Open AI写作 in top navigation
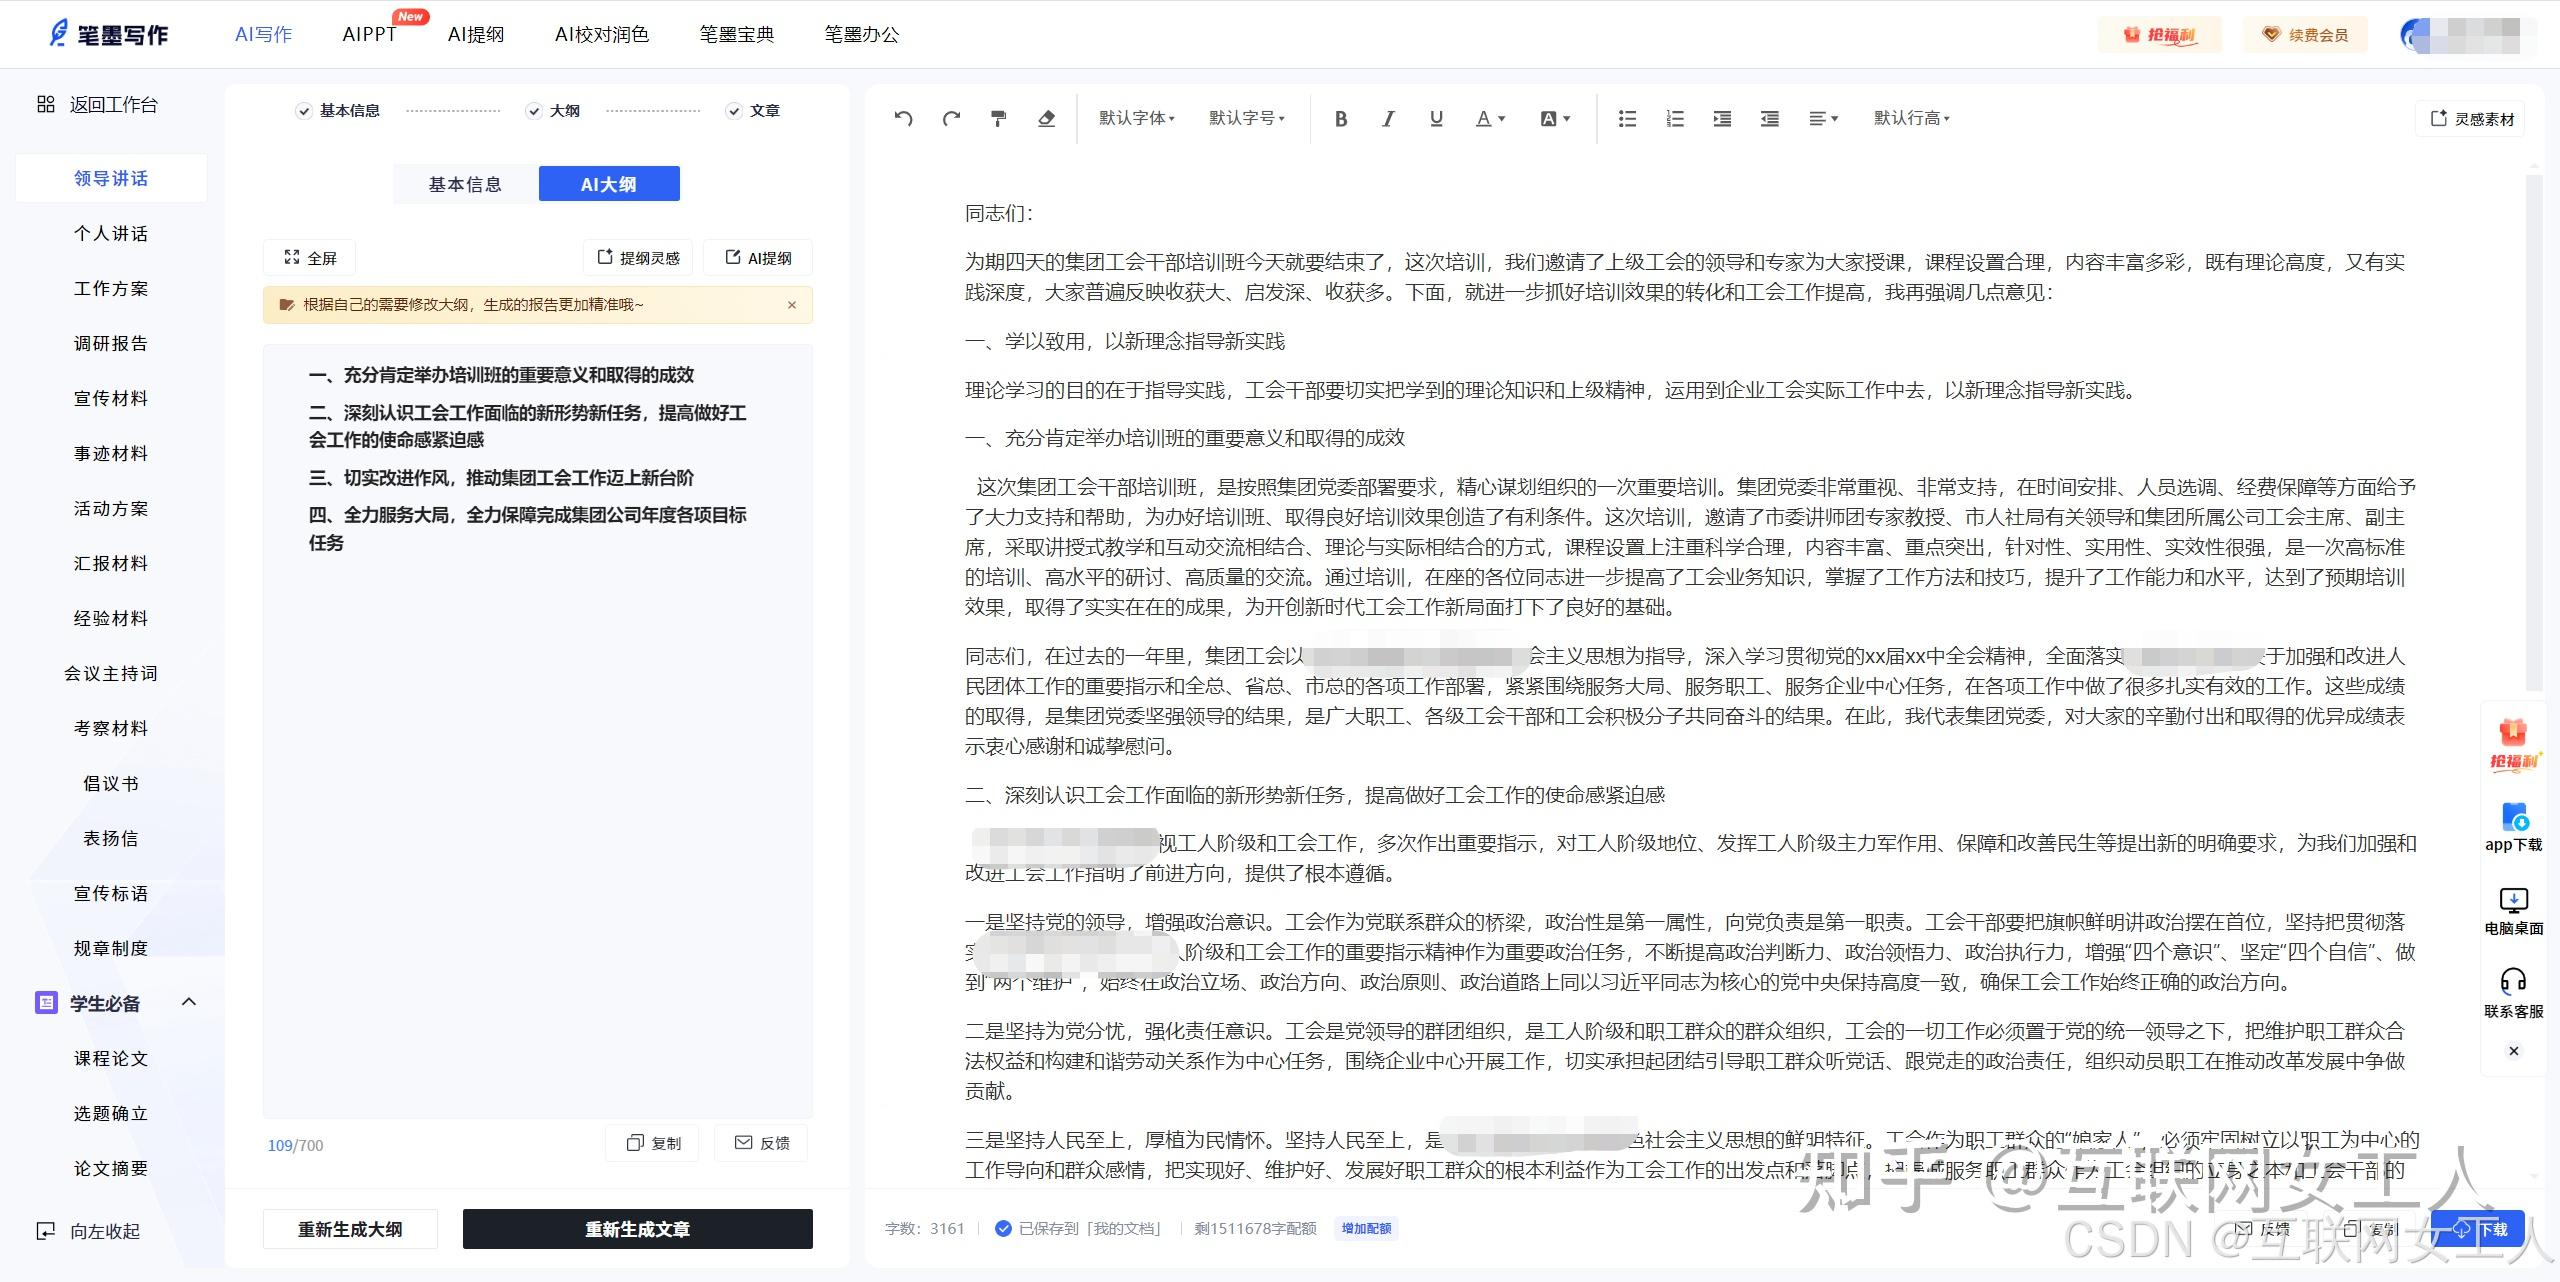Image resolution: width=2560 pixels, height=1282 pixels. (264, 34)
